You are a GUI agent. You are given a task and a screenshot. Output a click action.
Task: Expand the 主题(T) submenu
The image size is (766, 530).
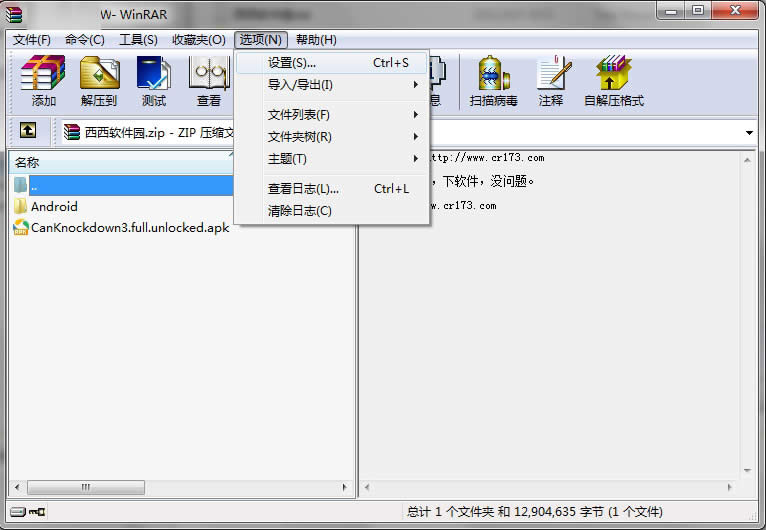point(332,159)
